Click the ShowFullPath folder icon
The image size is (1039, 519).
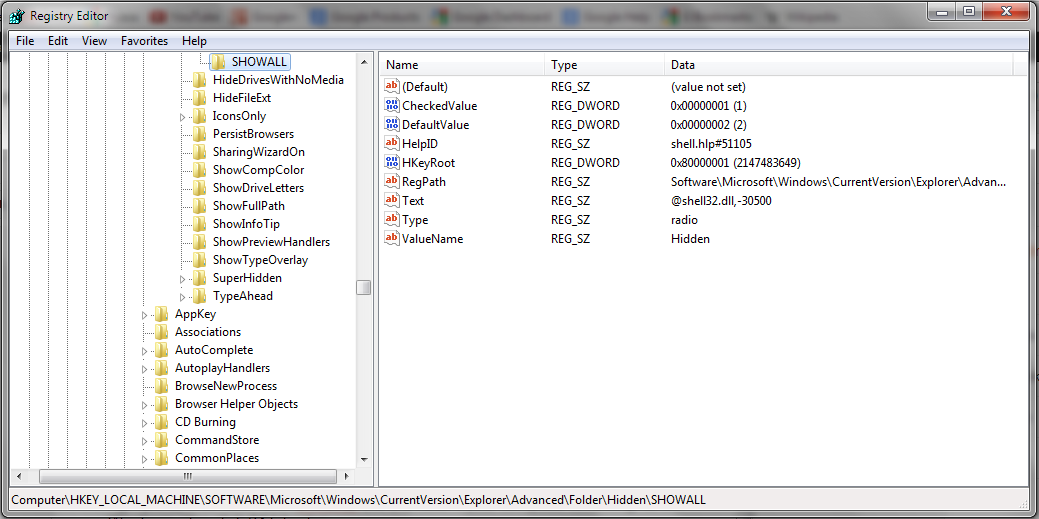click(x=199, y=205)
